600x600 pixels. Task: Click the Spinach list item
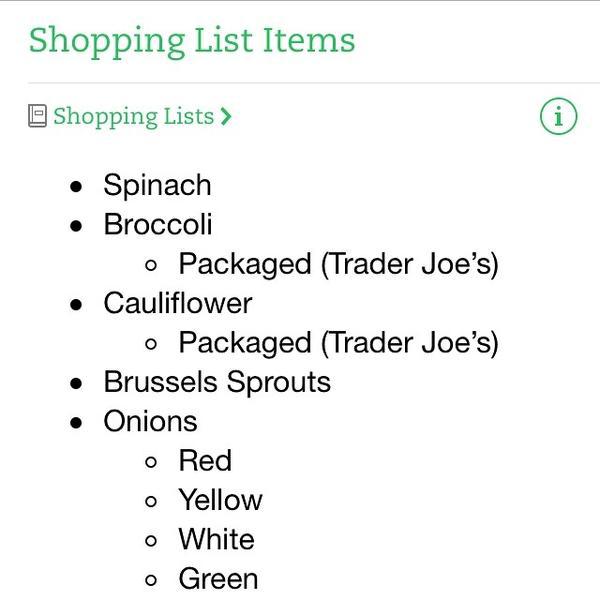click(157, 186)
